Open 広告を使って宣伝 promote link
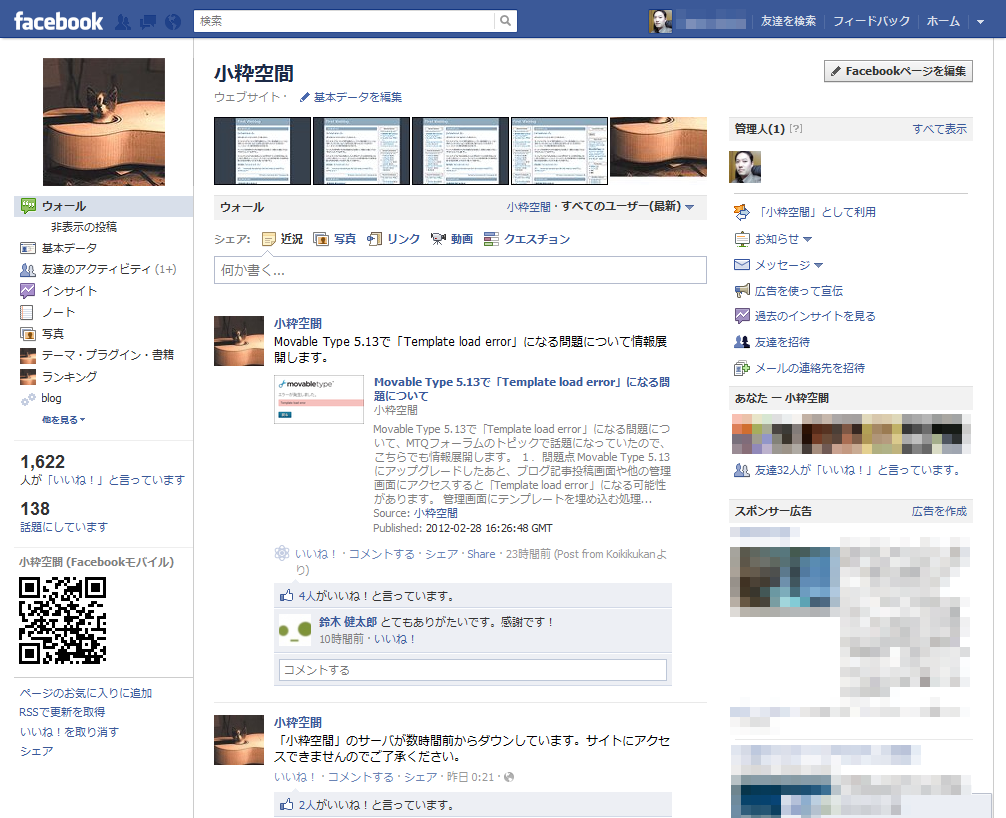The height and width of the screenshot is (818, 1006). [799, 291]
